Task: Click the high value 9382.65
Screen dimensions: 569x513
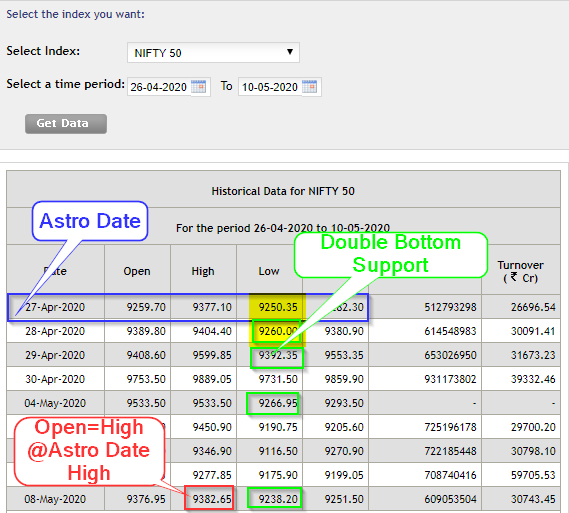Action: [x=212, y=499]
